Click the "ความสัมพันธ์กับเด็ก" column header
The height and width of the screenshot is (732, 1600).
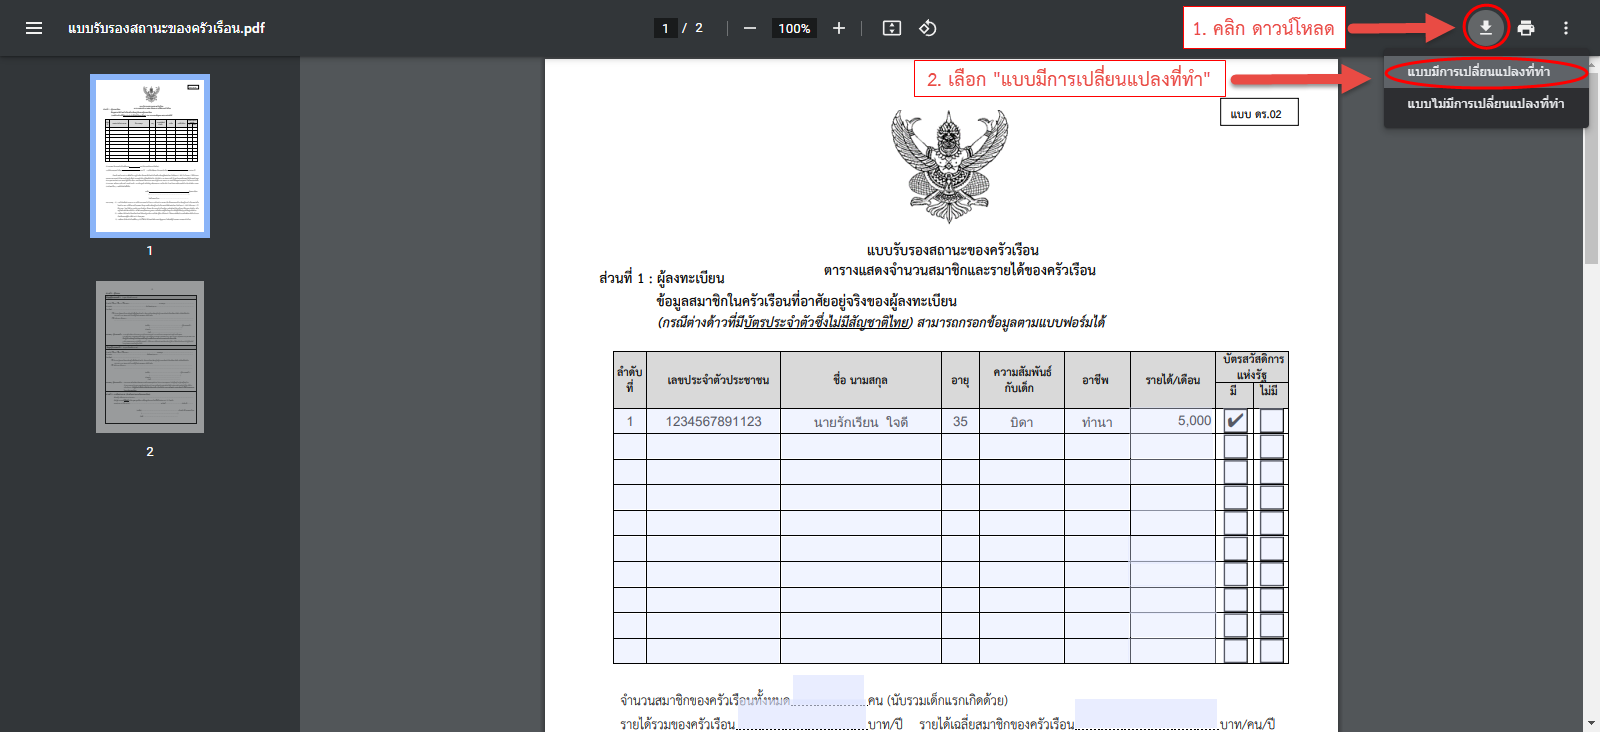click(1022, 380)
